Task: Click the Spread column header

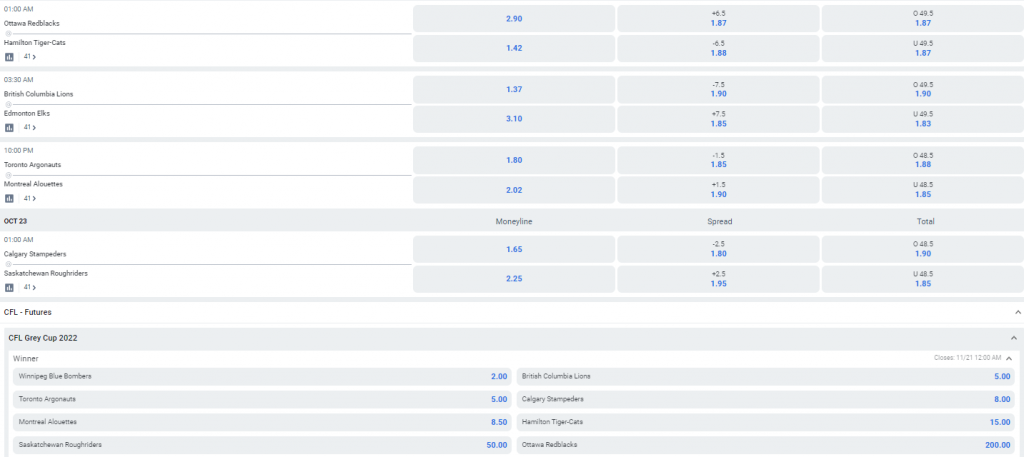Action: pos(720,222)
